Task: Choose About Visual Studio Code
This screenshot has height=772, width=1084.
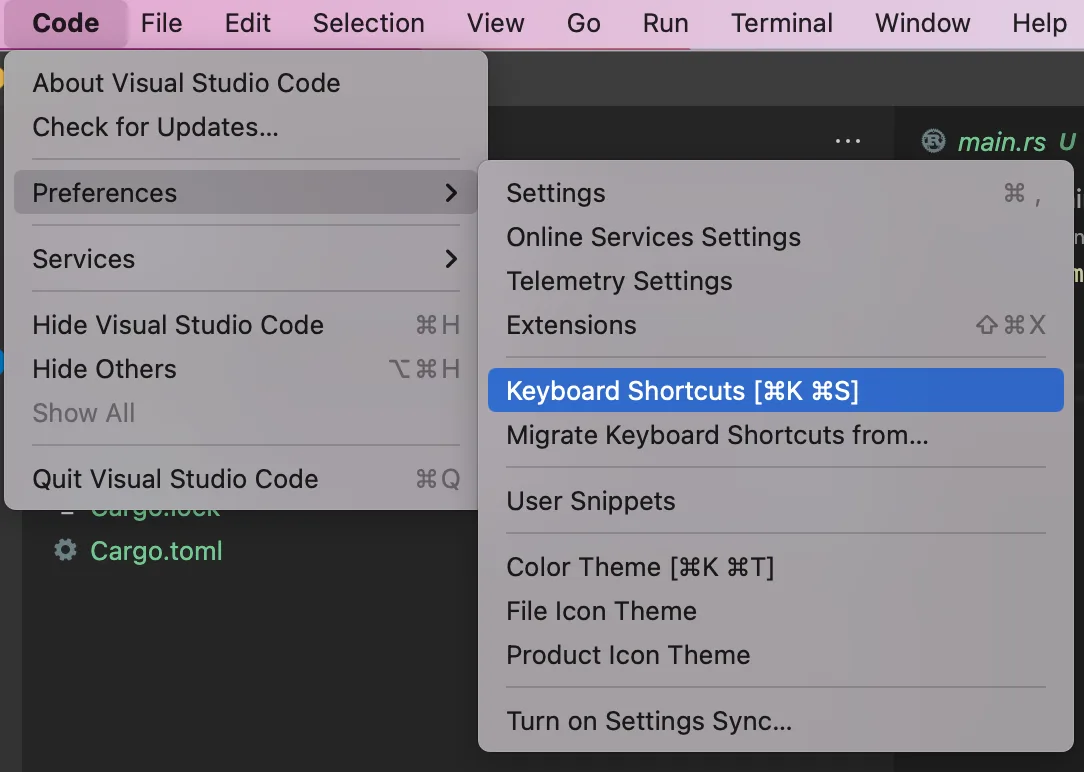Action: coord(245,83)
